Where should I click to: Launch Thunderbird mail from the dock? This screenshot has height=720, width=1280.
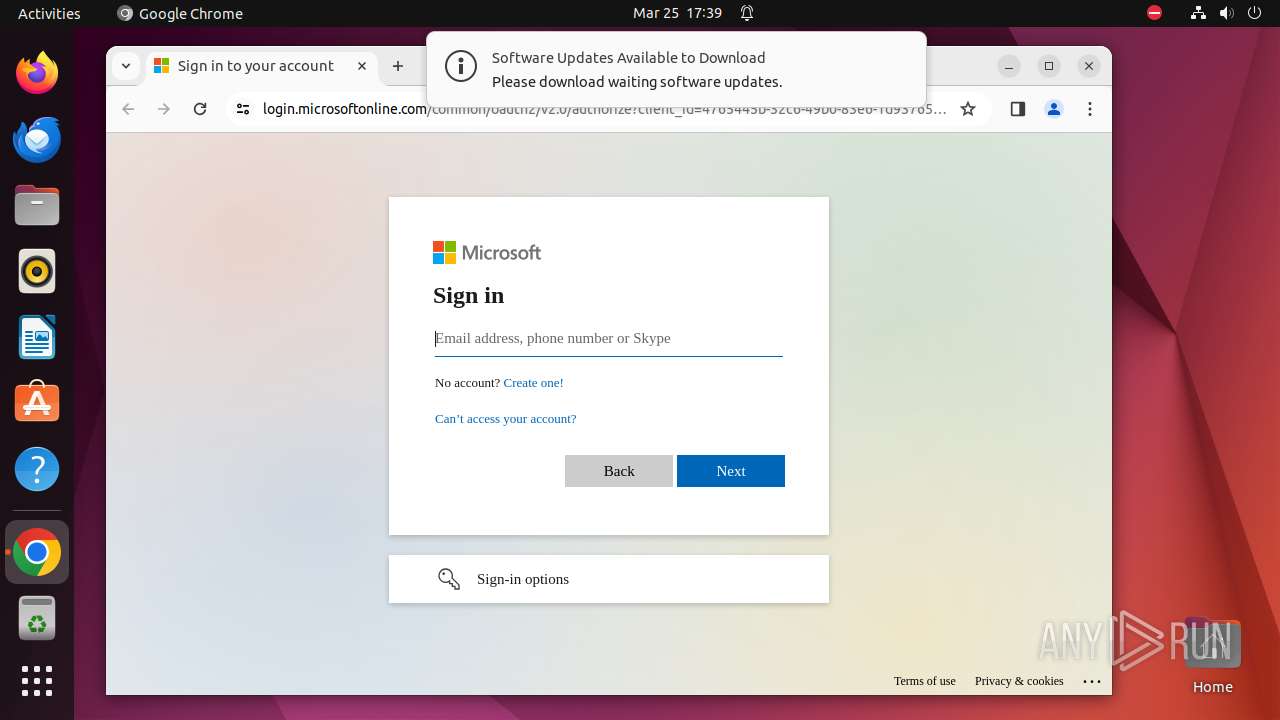pyautogui.click(x=37, y=139)
